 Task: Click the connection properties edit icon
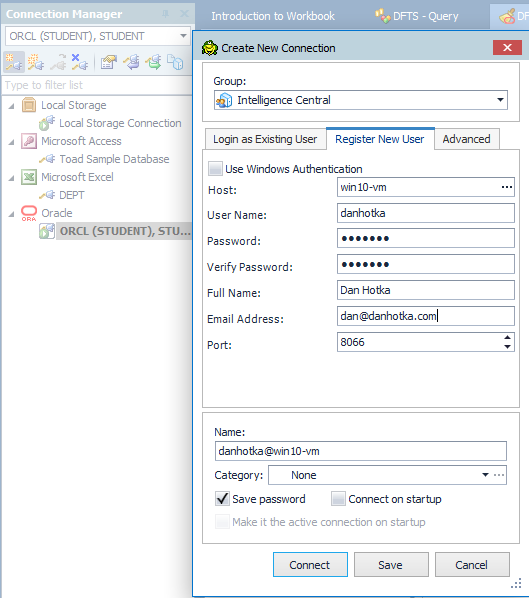click(x=109, y=62)
